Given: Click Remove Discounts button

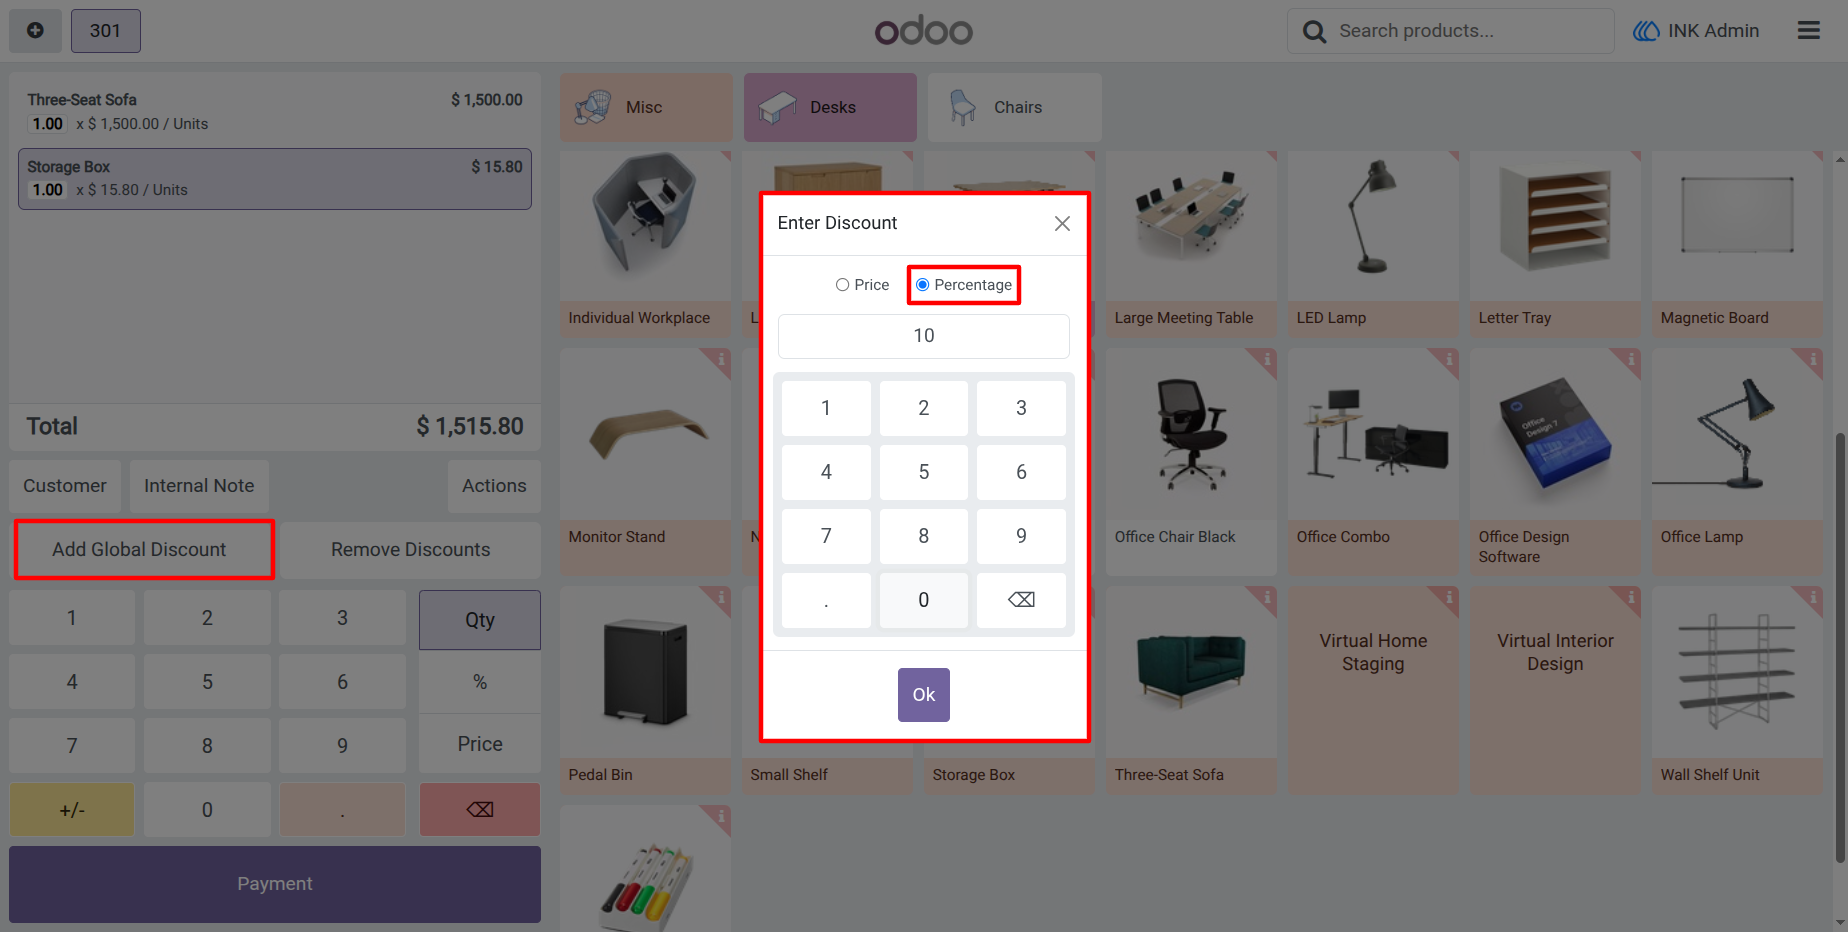Looking at the screenshot, I should pyautogui.click(x=410, y=550).
